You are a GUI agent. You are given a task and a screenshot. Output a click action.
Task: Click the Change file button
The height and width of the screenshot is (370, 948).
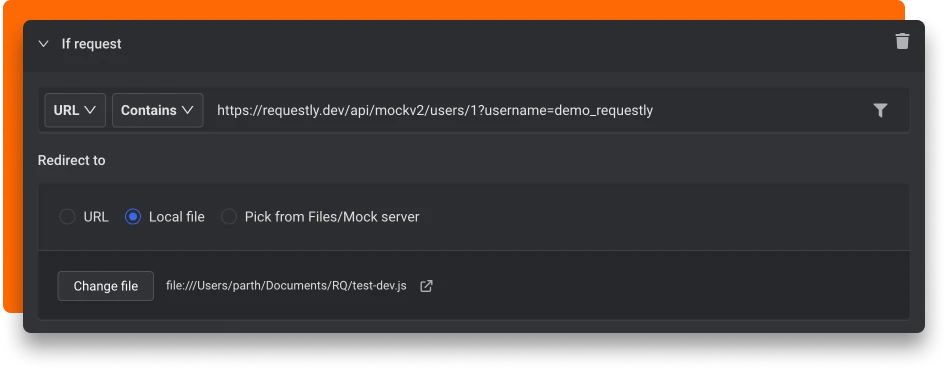pyautogui.click(x=106, y=286)
